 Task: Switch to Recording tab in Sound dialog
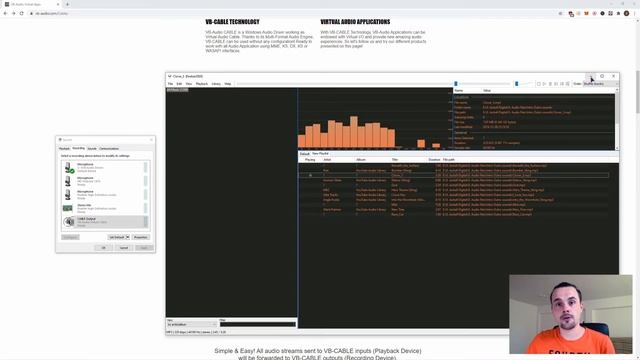coord(79,148)
